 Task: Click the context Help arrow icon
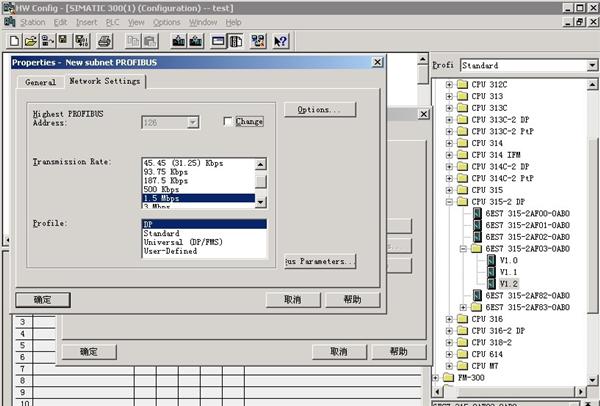[x=280, y=41]
